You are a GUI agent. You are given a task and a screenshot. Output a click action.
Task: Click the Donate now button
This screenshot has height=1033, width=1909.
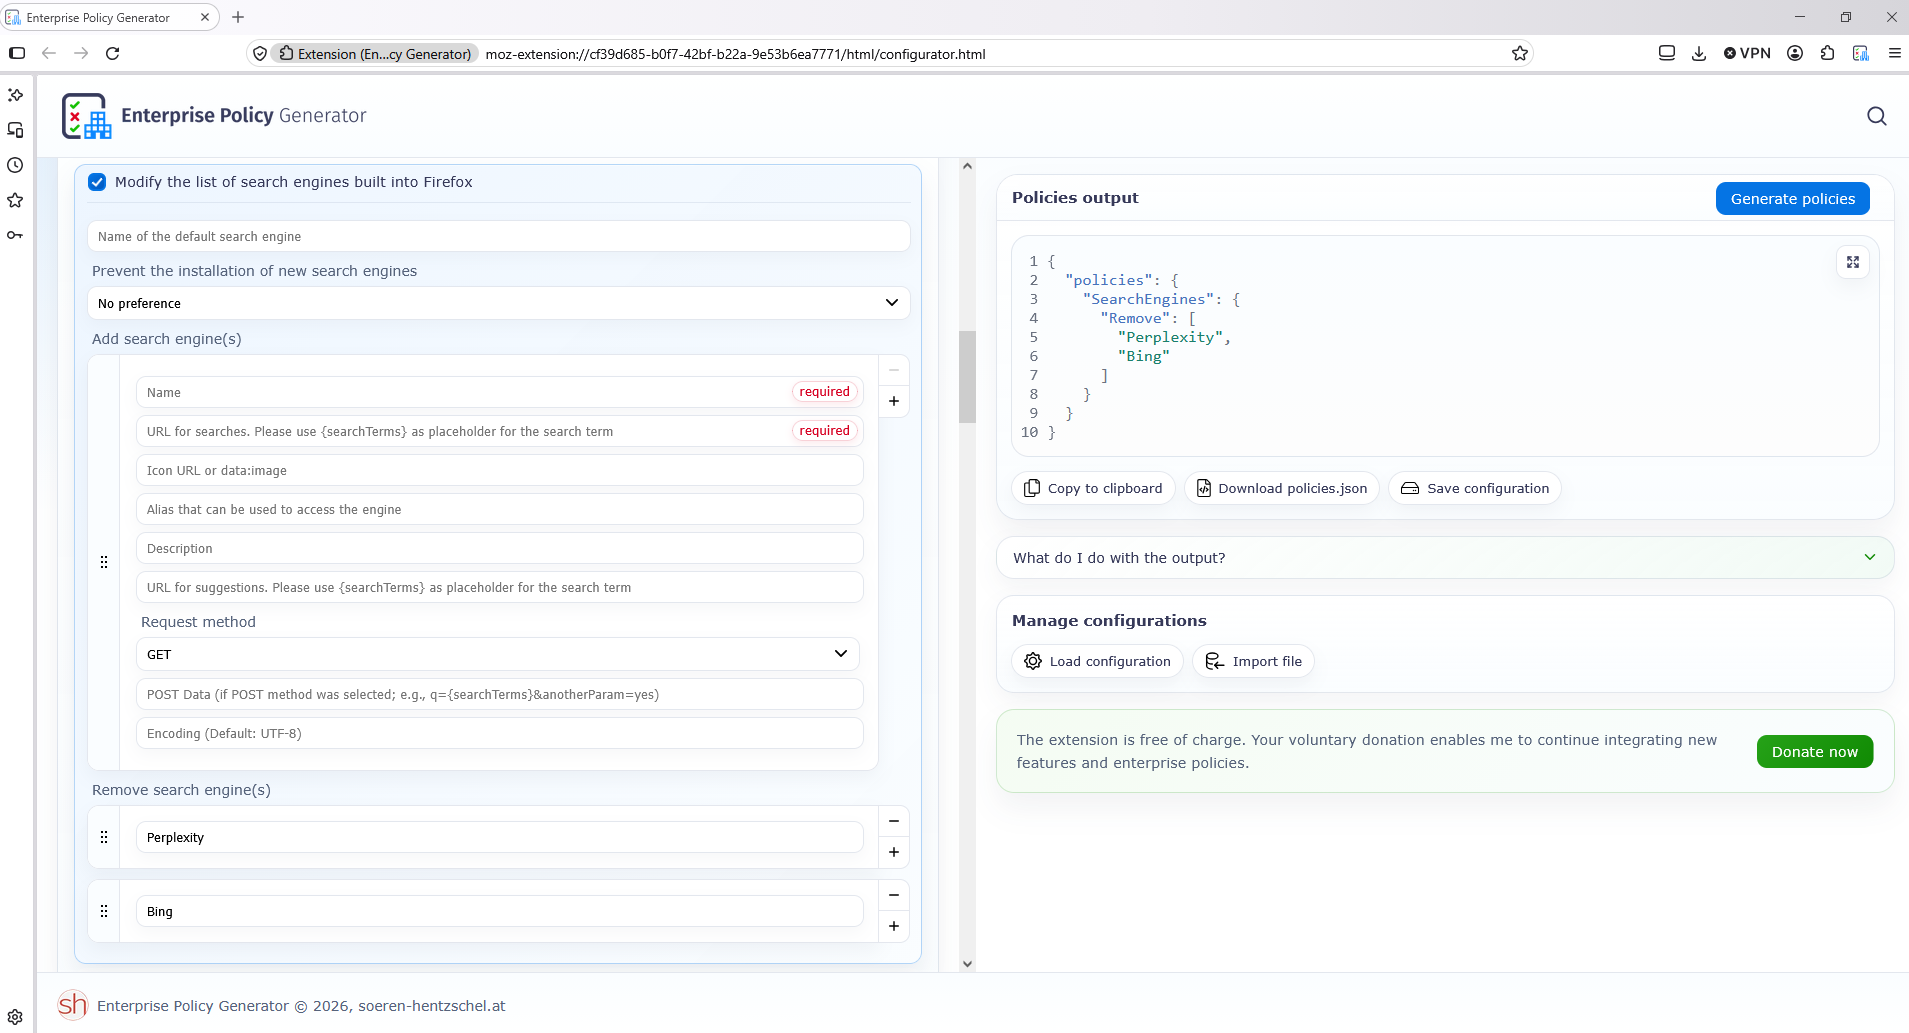[x=1815, y=752]
